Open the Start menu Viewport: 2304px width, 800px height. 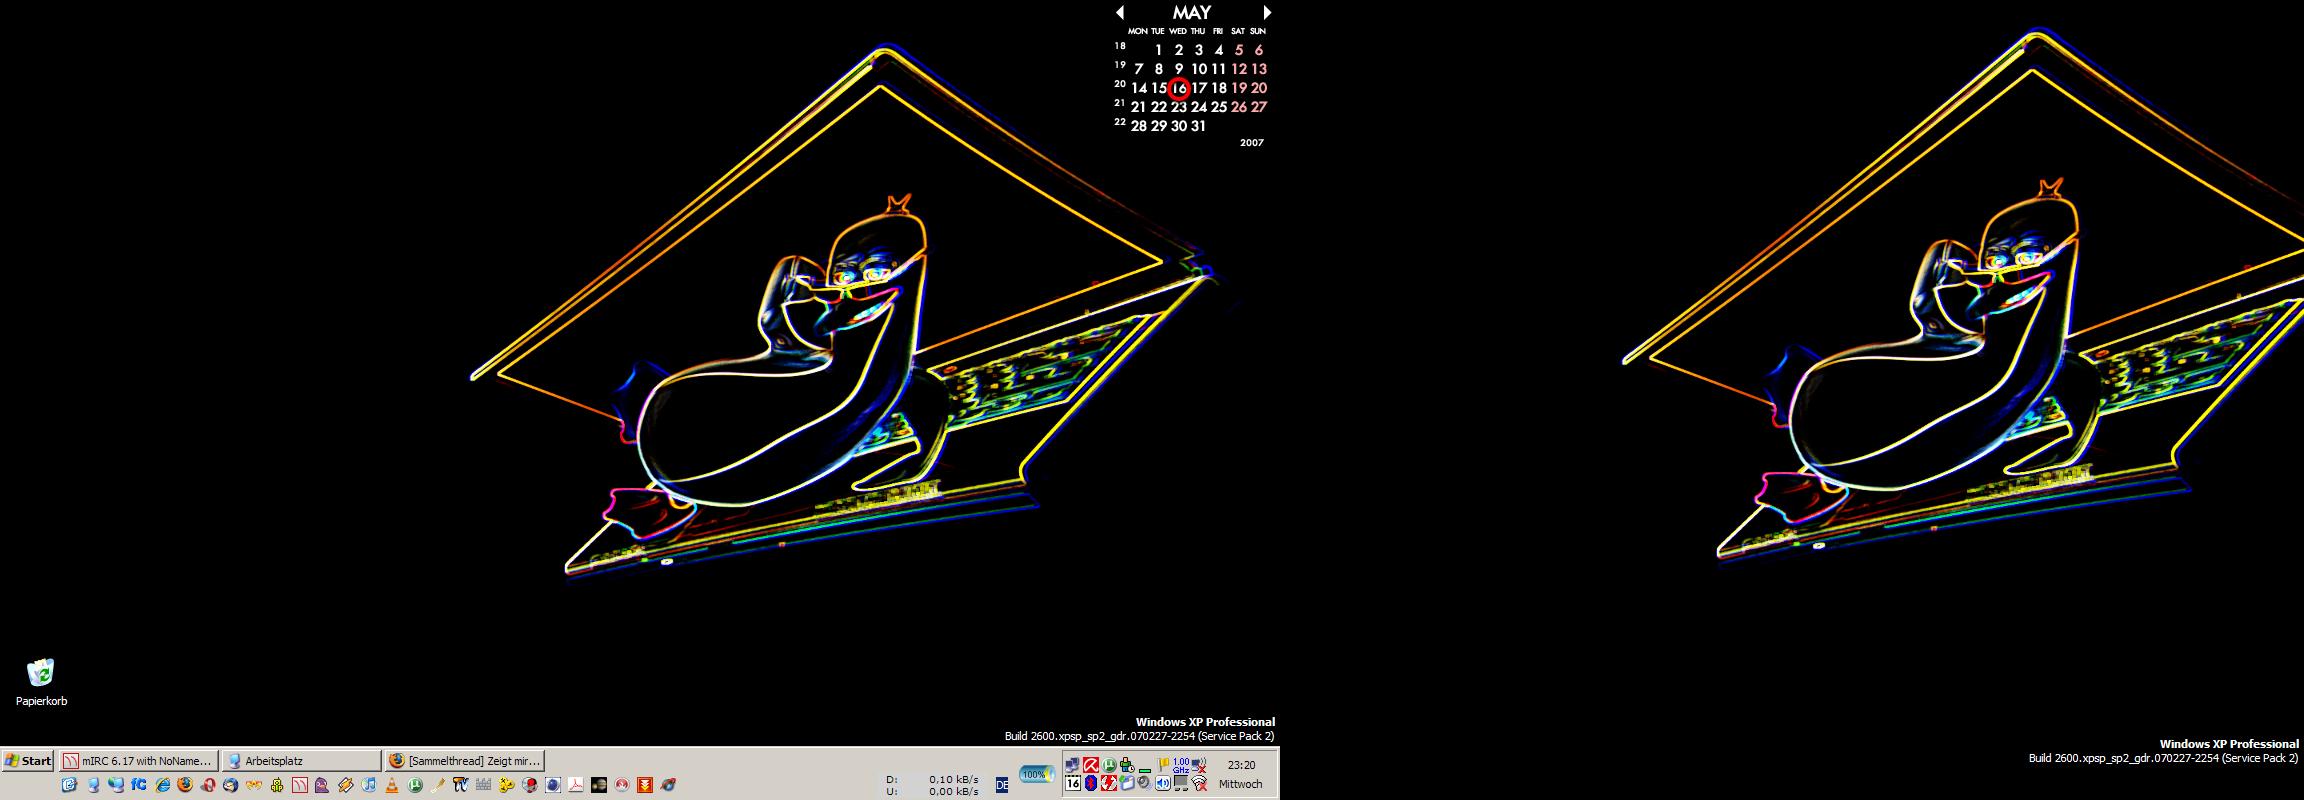click(27, 761)
